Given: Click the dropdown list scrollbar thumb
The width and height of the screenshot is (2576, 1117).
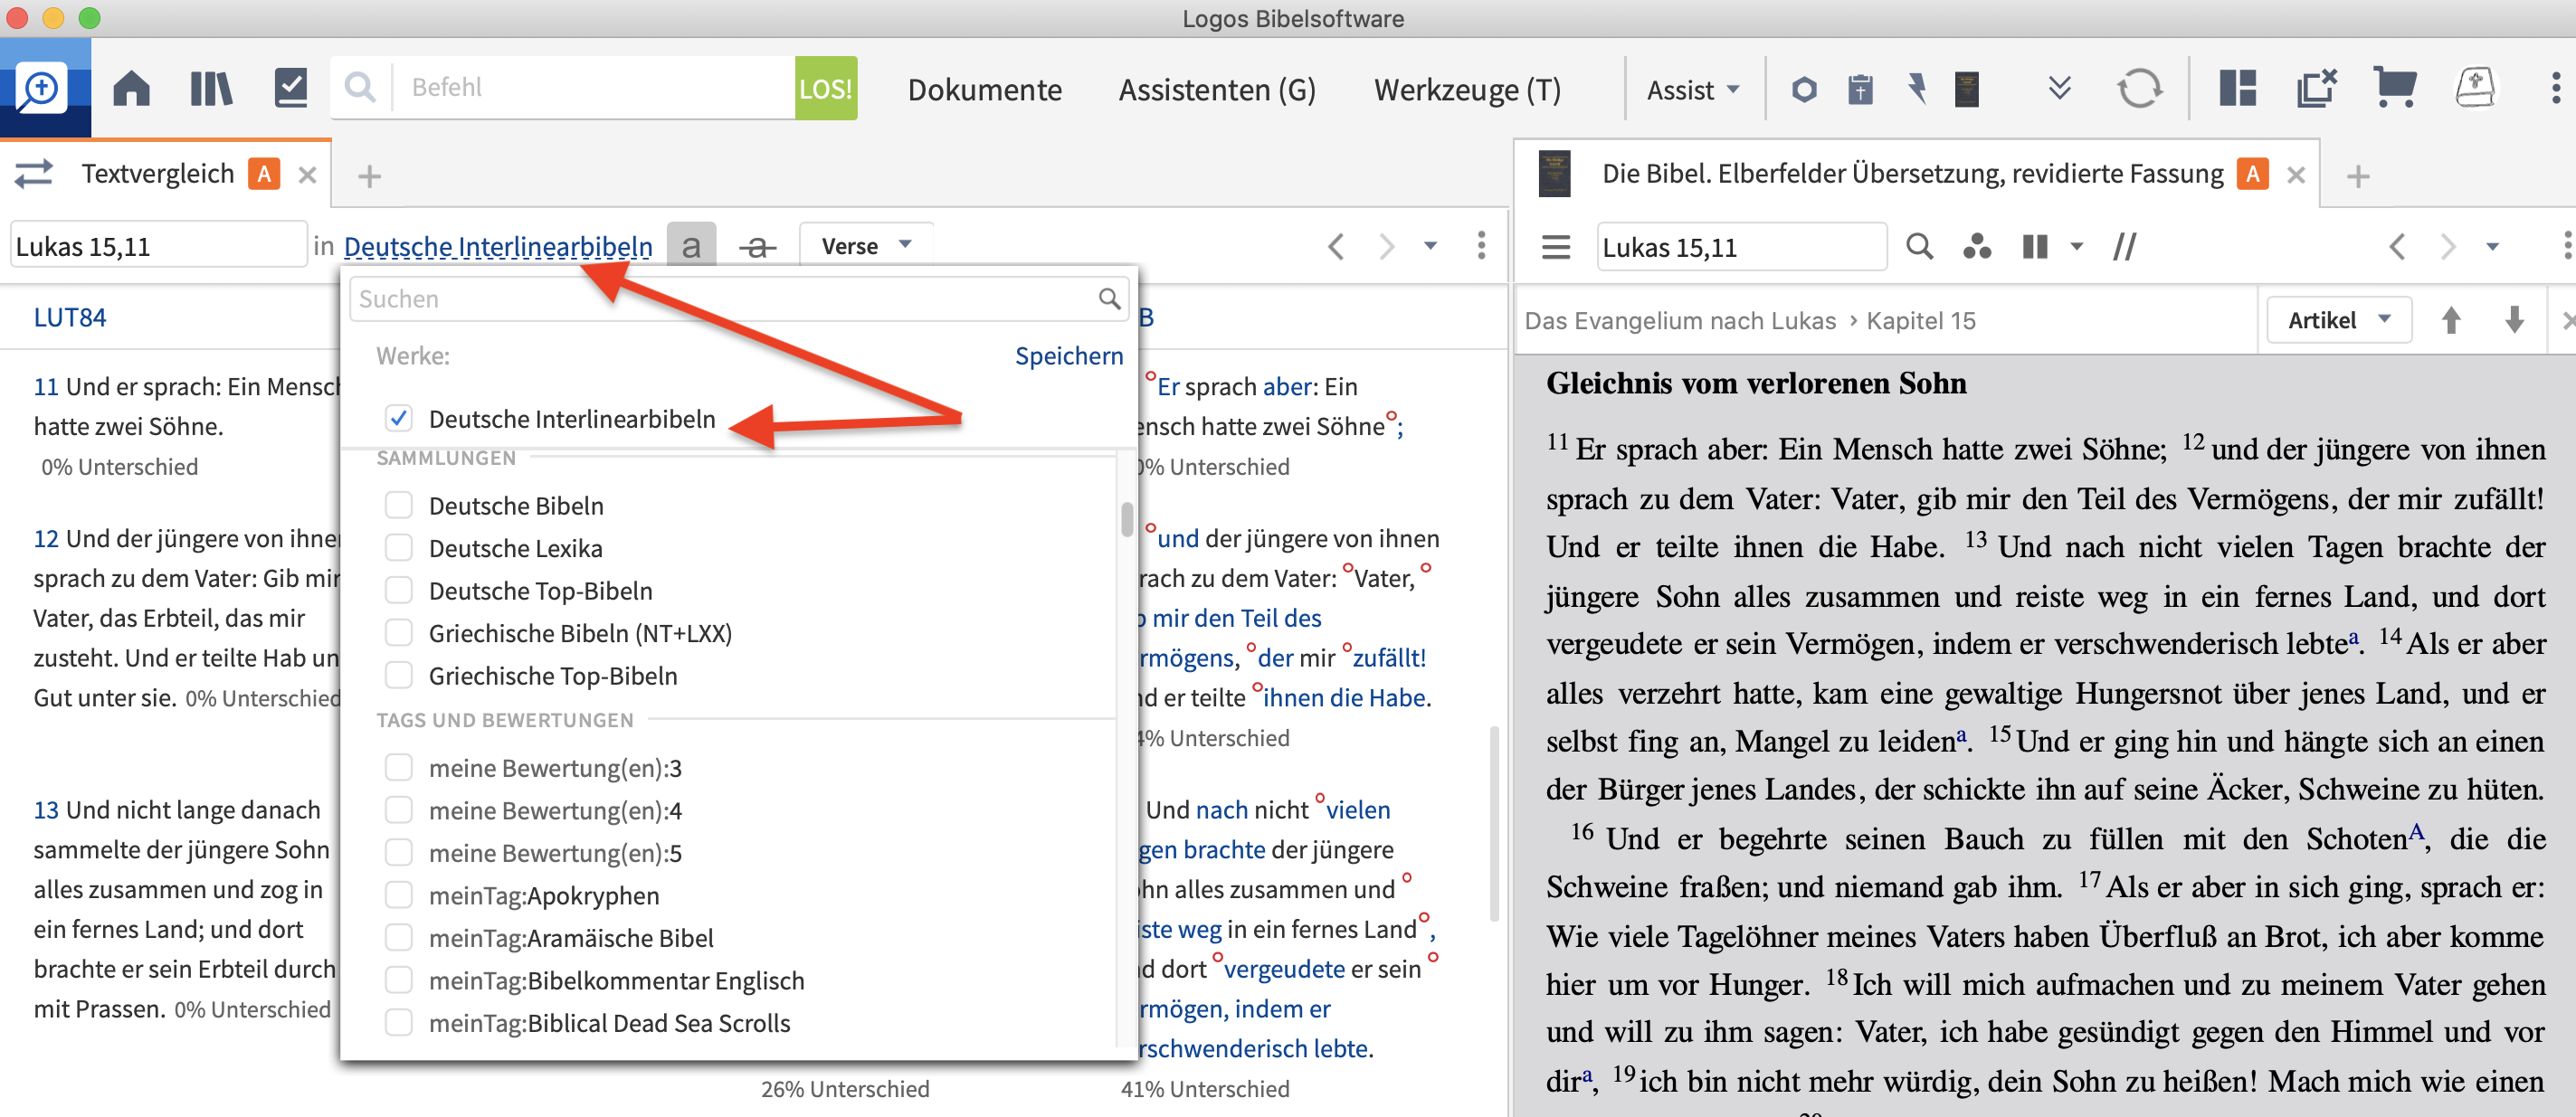Looking at the screenshot, I should (1126, 519).
